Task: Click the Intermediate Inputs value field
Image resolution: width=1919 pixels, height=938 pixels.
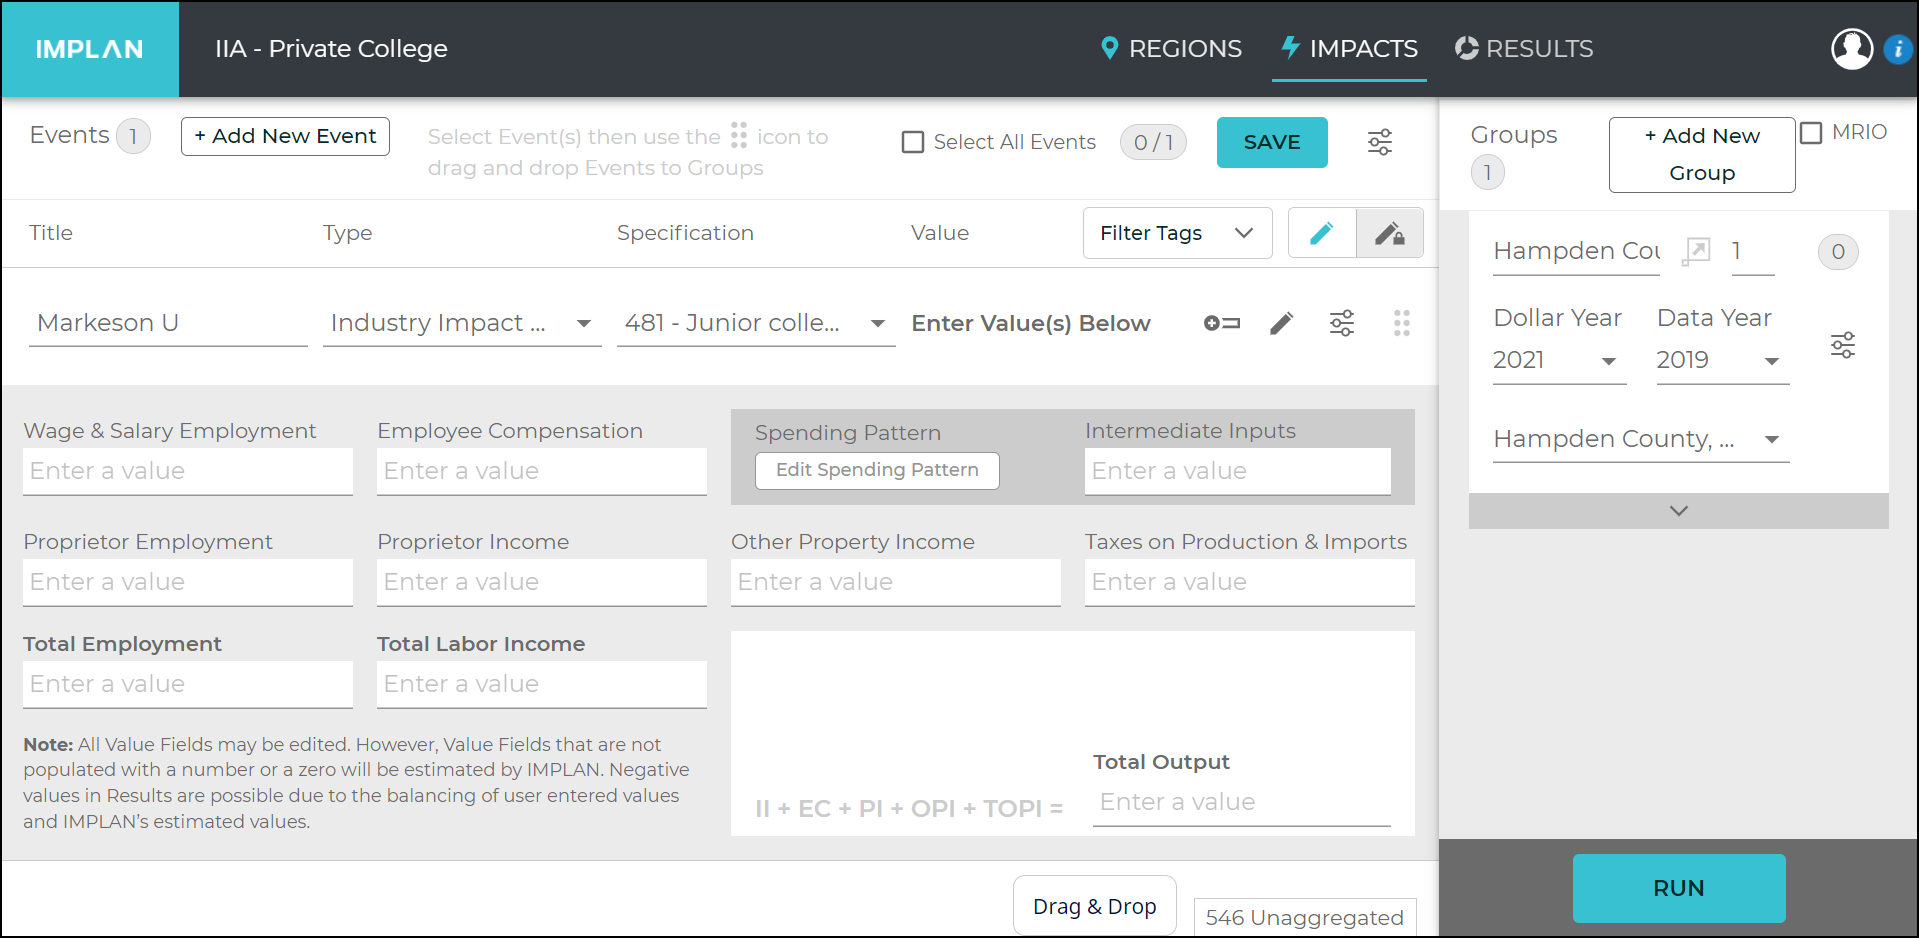Action: (1238, 471)
